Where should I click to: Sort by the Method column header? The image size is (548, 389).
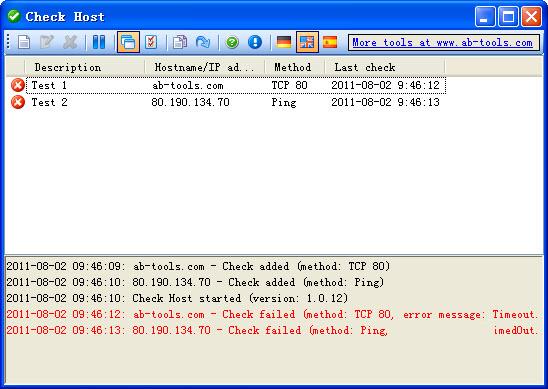pyautogui.click(x=295, y=67)
